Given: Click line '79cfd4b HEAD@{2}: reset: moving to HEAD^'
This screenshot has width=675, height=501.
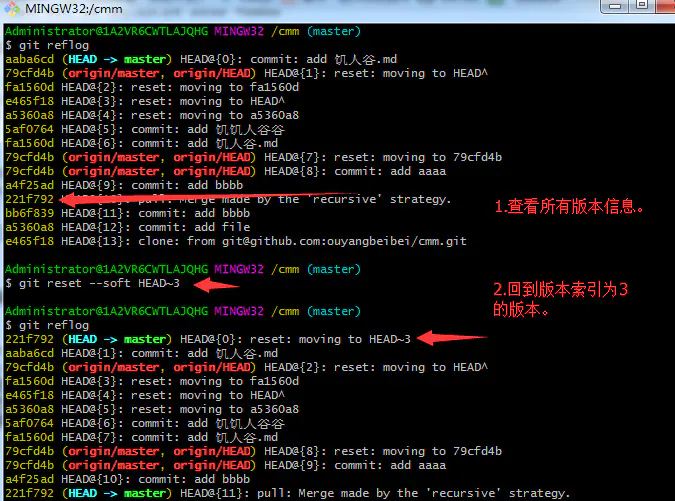Looking at the screenshot, I should click(247, 367).
